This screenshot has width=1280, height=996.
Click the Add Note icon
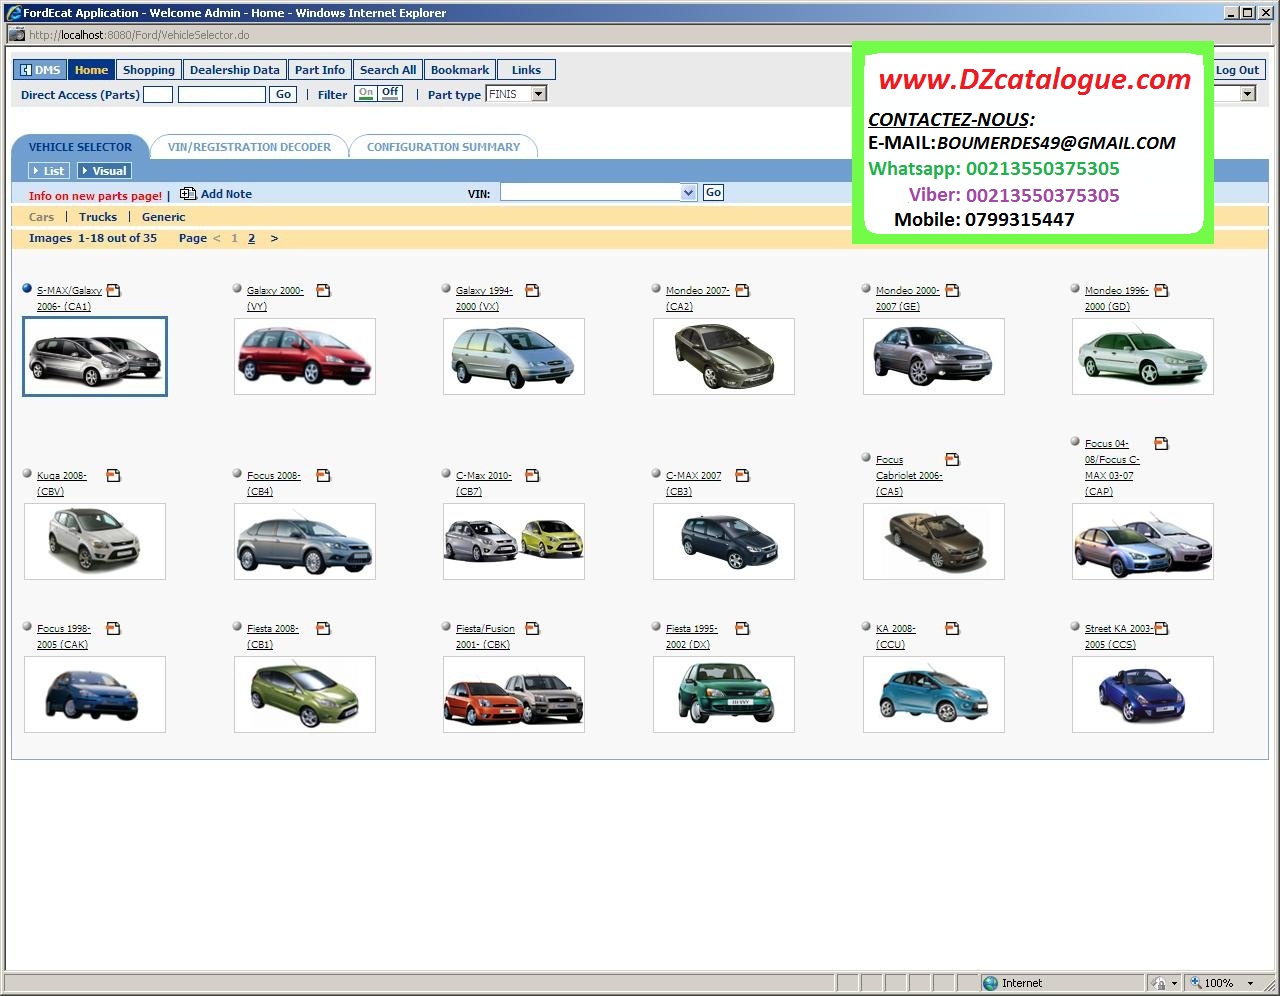coord(188,194)
